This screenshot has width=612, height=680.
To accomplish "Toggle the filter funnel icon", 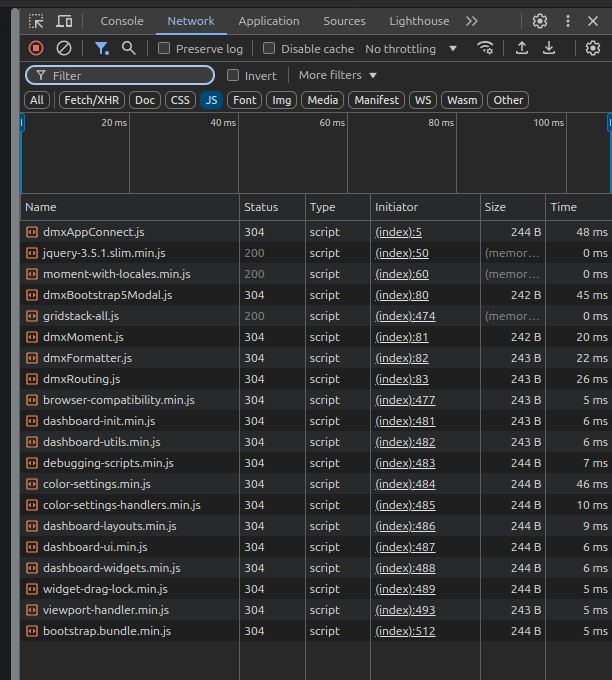I will (101, 48).
